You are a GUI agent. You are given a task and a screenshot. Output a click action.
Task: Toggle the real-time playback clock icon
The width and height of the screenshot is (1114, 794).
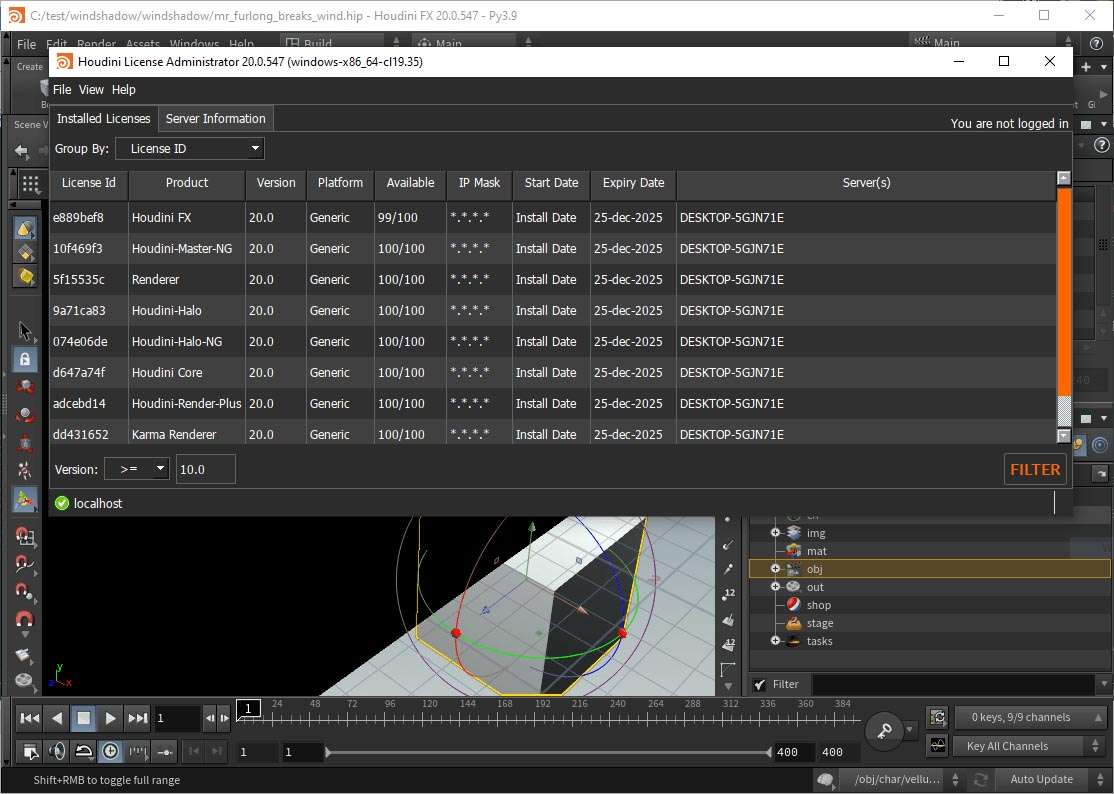coord(110,751)
